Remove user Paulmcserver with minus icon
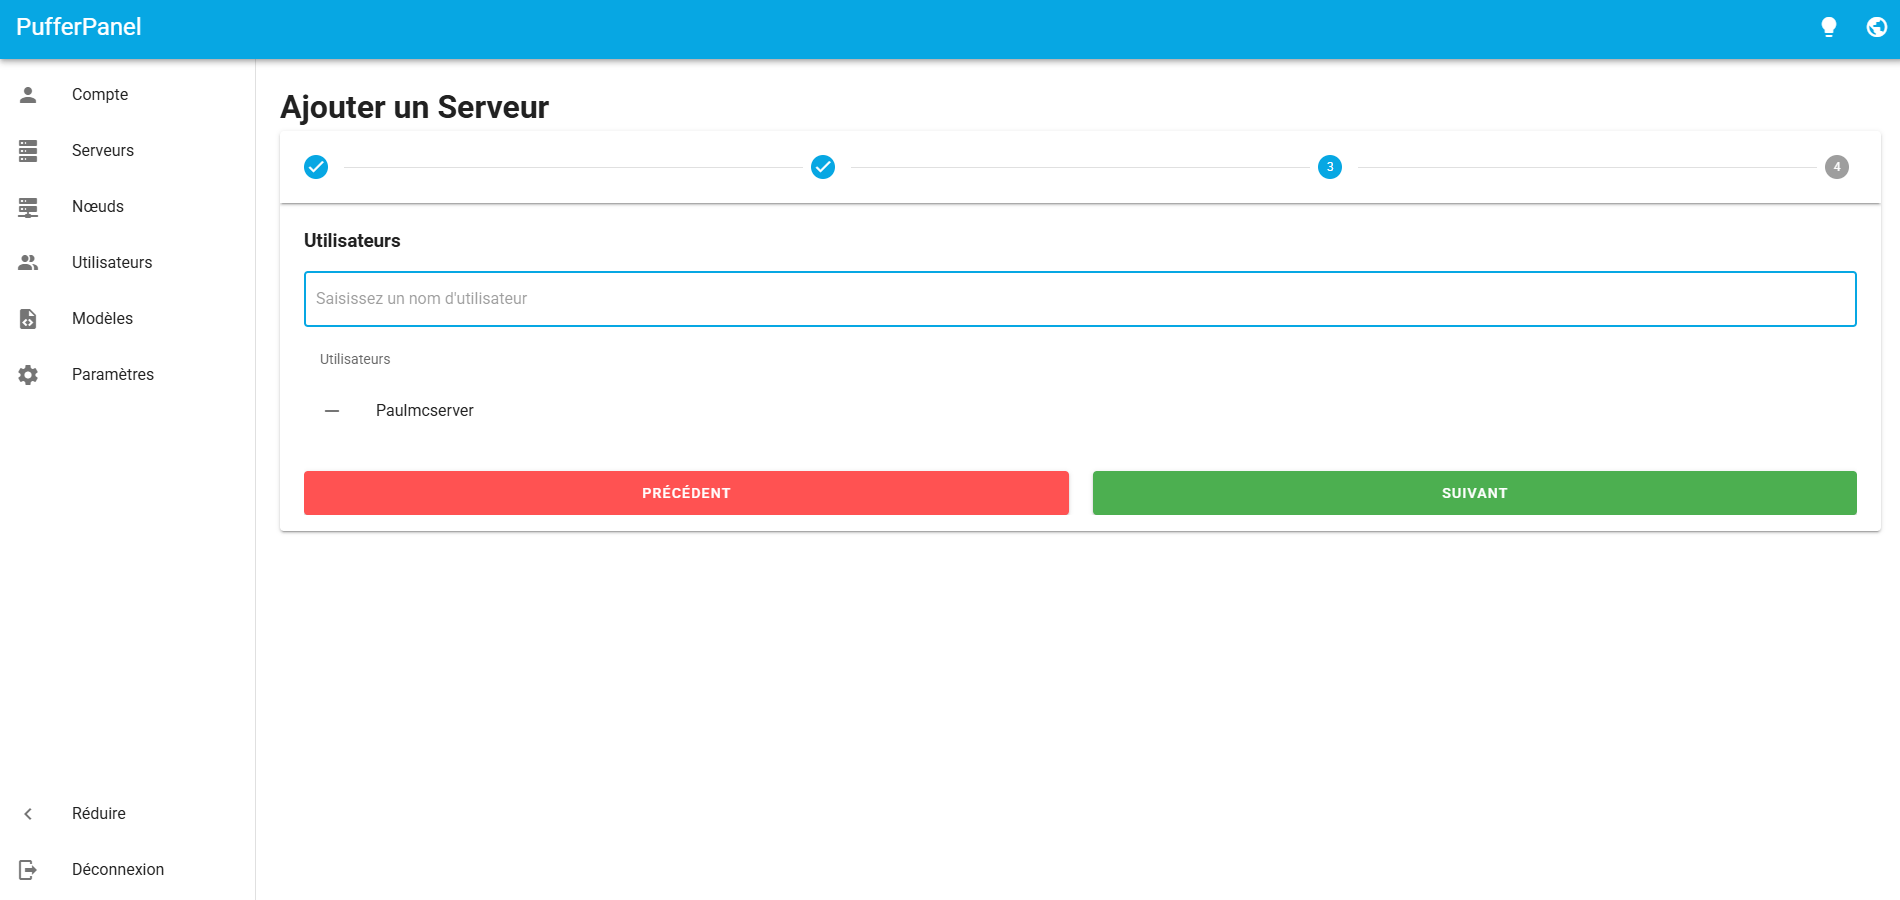 click(x=332, y=411)
